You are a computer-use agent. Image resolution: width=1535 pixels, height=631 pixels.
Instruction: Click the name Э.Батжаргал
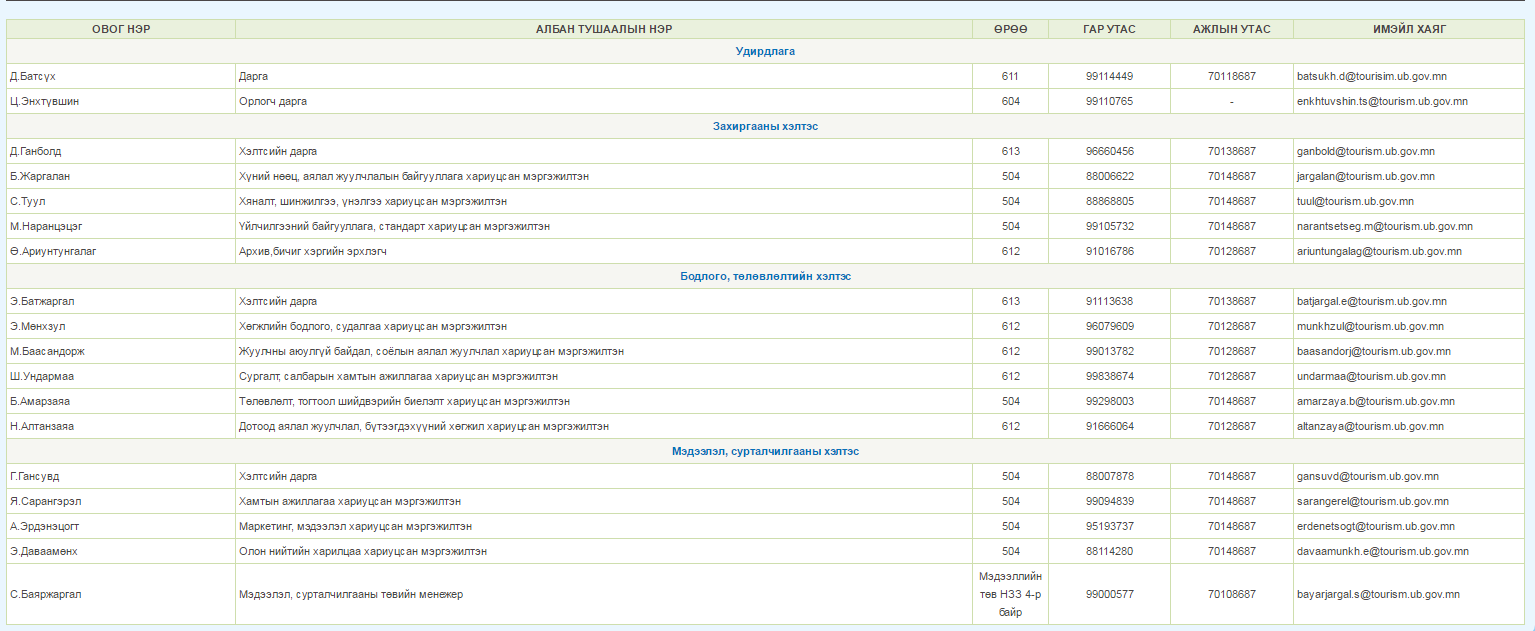tap(42, 301)
